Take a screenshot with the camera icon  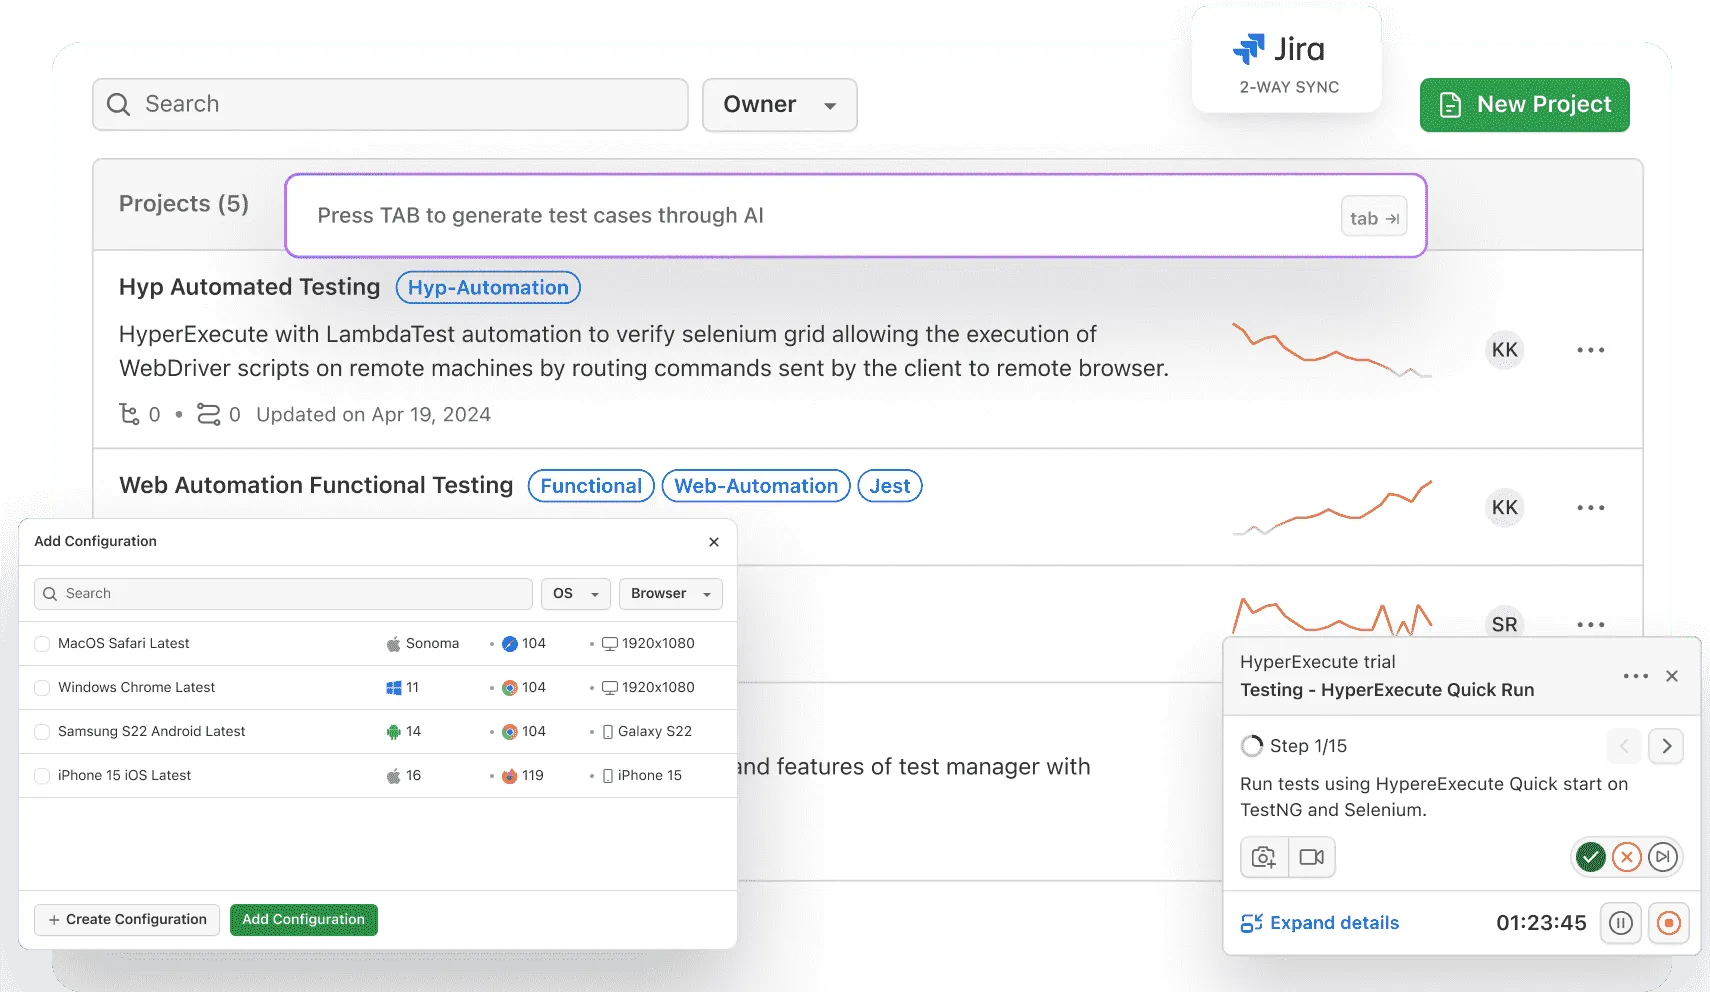tap(1264, 857)
